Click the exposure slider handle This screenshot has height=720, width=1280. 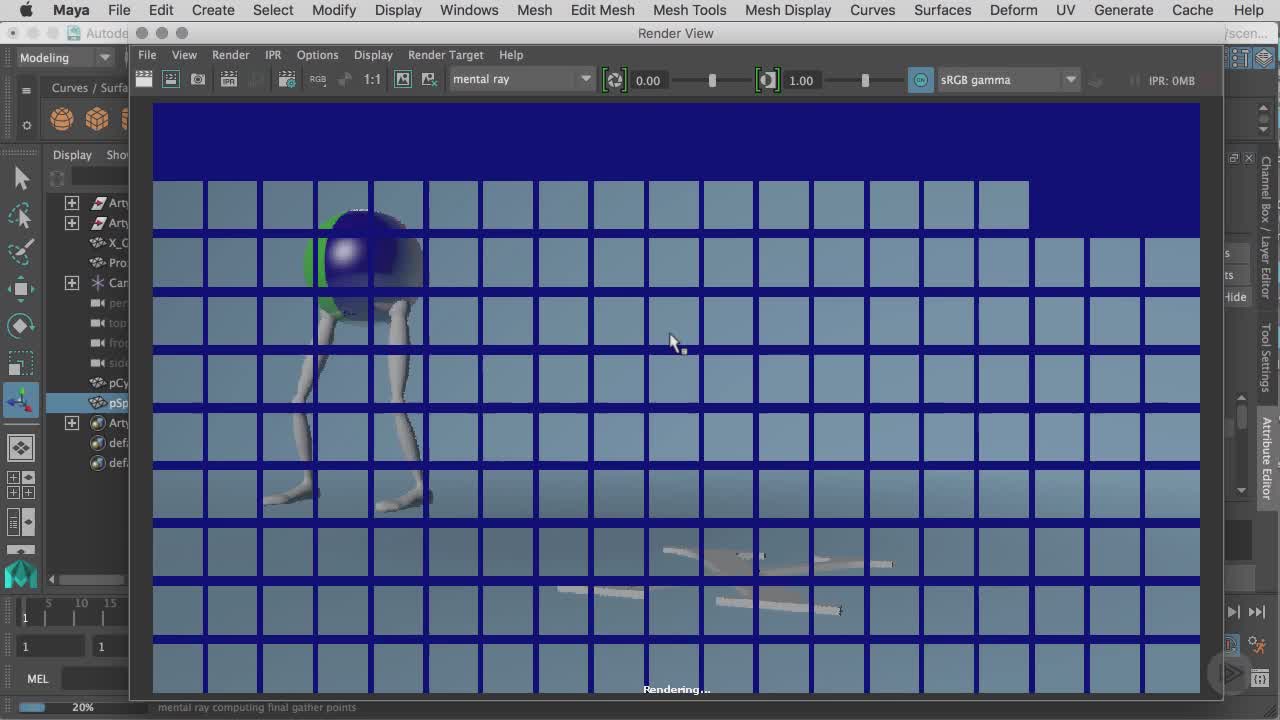point(712,80)
